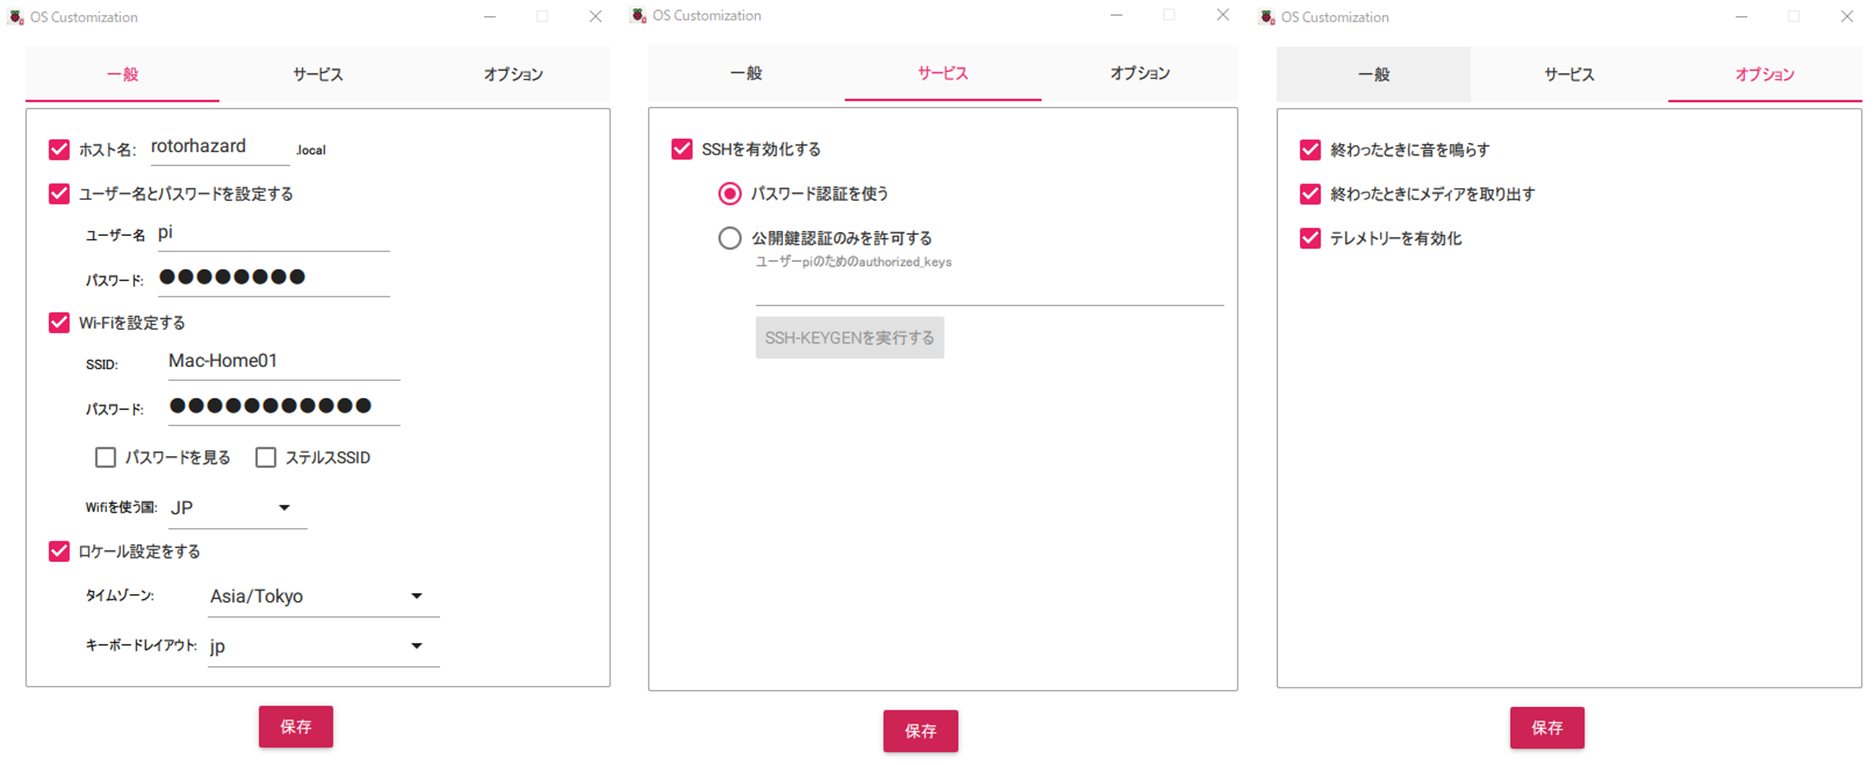Toggle the Wi-Fiを設定する checkbox
The image size is (1874, 765).
click(x=59, y=323)
